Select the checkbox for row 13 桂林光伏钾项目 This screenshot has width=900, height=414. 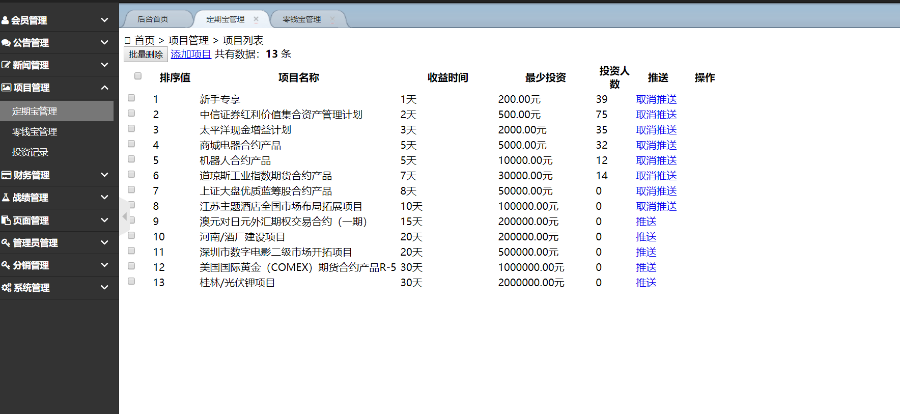(x=132, y=283)
